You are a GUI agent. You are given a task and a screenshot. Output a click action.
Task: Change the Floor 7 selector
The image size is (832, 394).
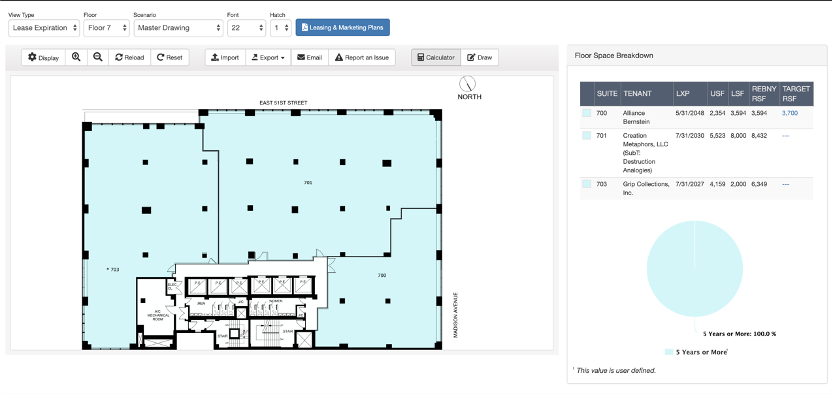[106, 28]
